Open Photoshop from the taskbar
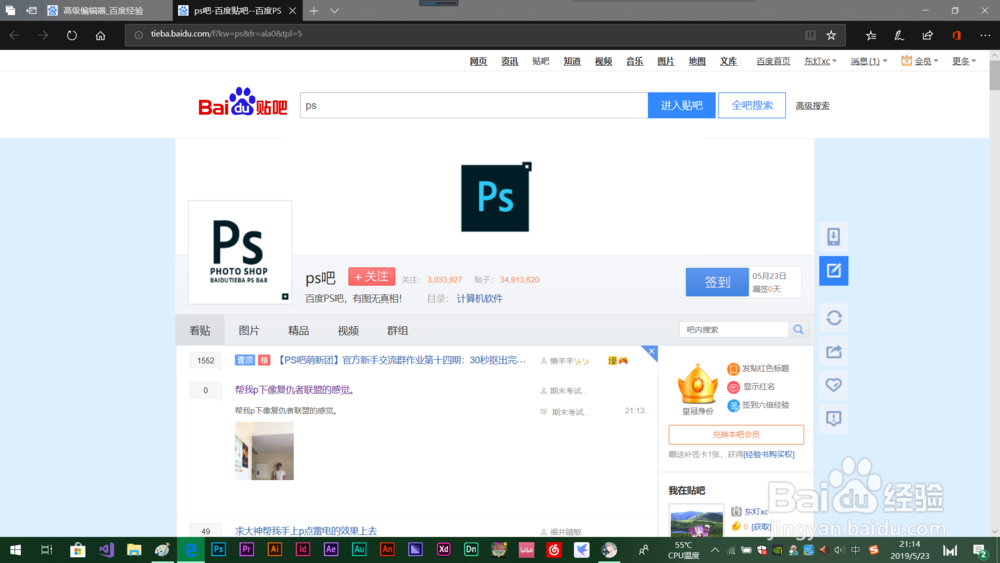This screenshot has height=563, width=1000. [x=219, y=550]
